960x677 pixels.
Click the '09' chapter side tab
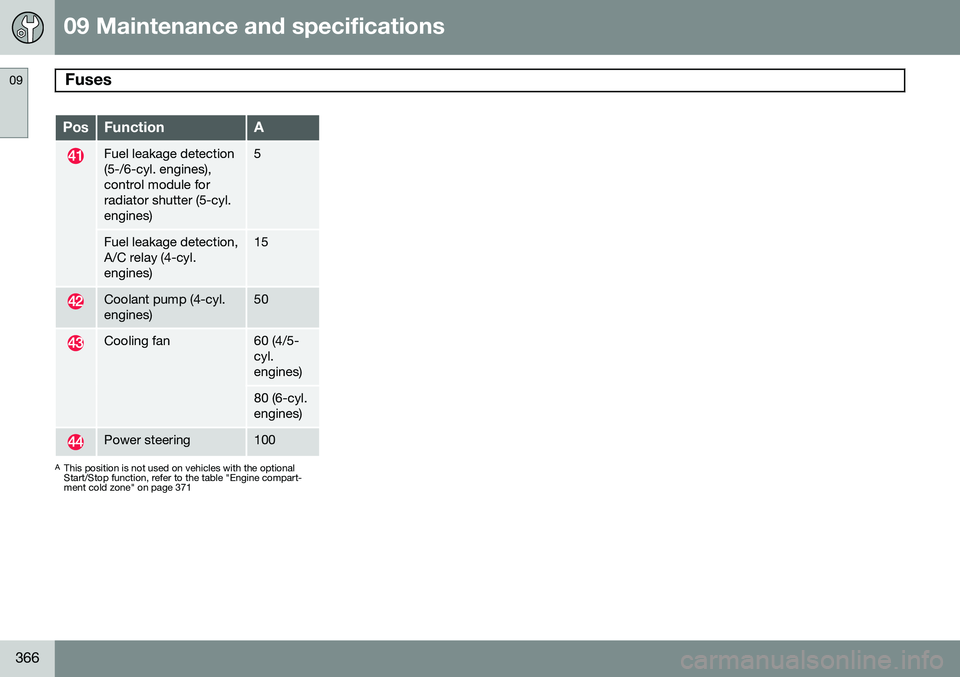coord(14,103)
